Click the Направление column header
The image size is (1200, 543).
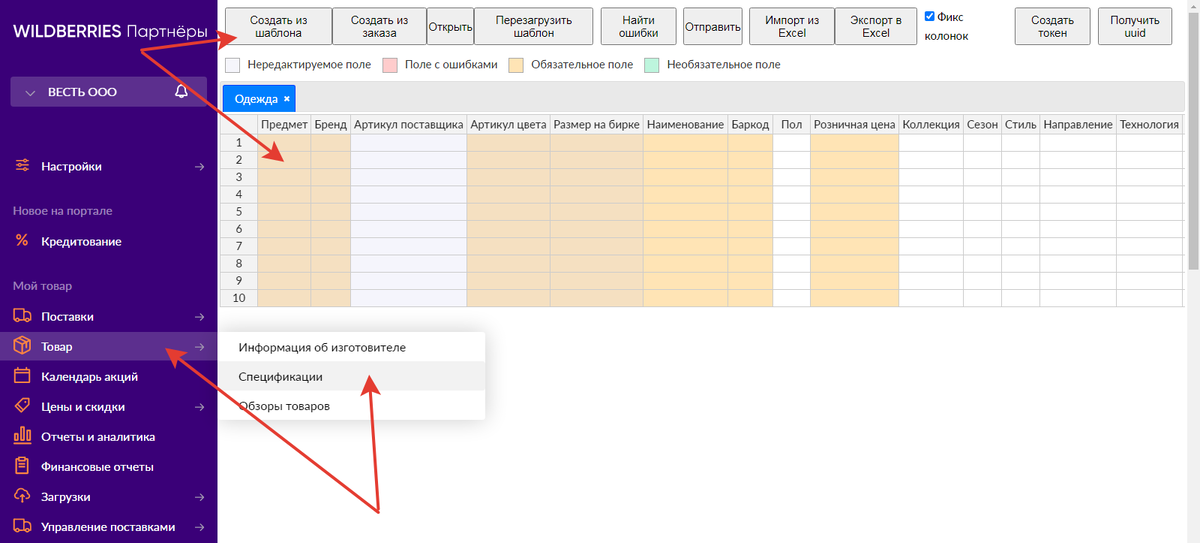[1078, 125]
